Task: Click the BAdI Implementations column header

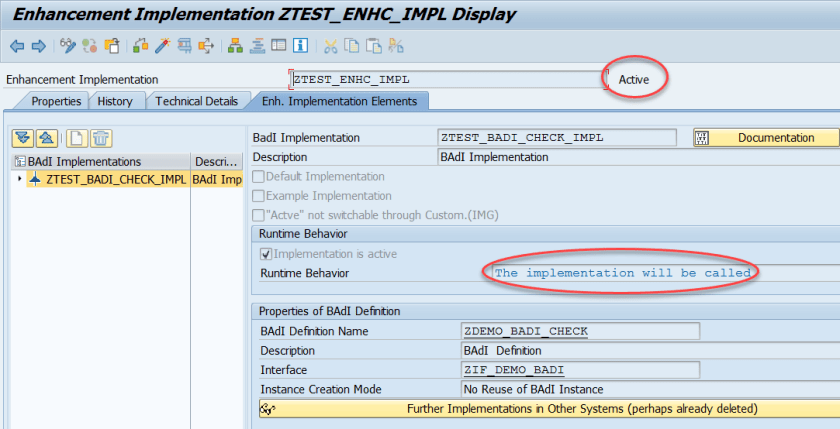Action: pos(101,161)
